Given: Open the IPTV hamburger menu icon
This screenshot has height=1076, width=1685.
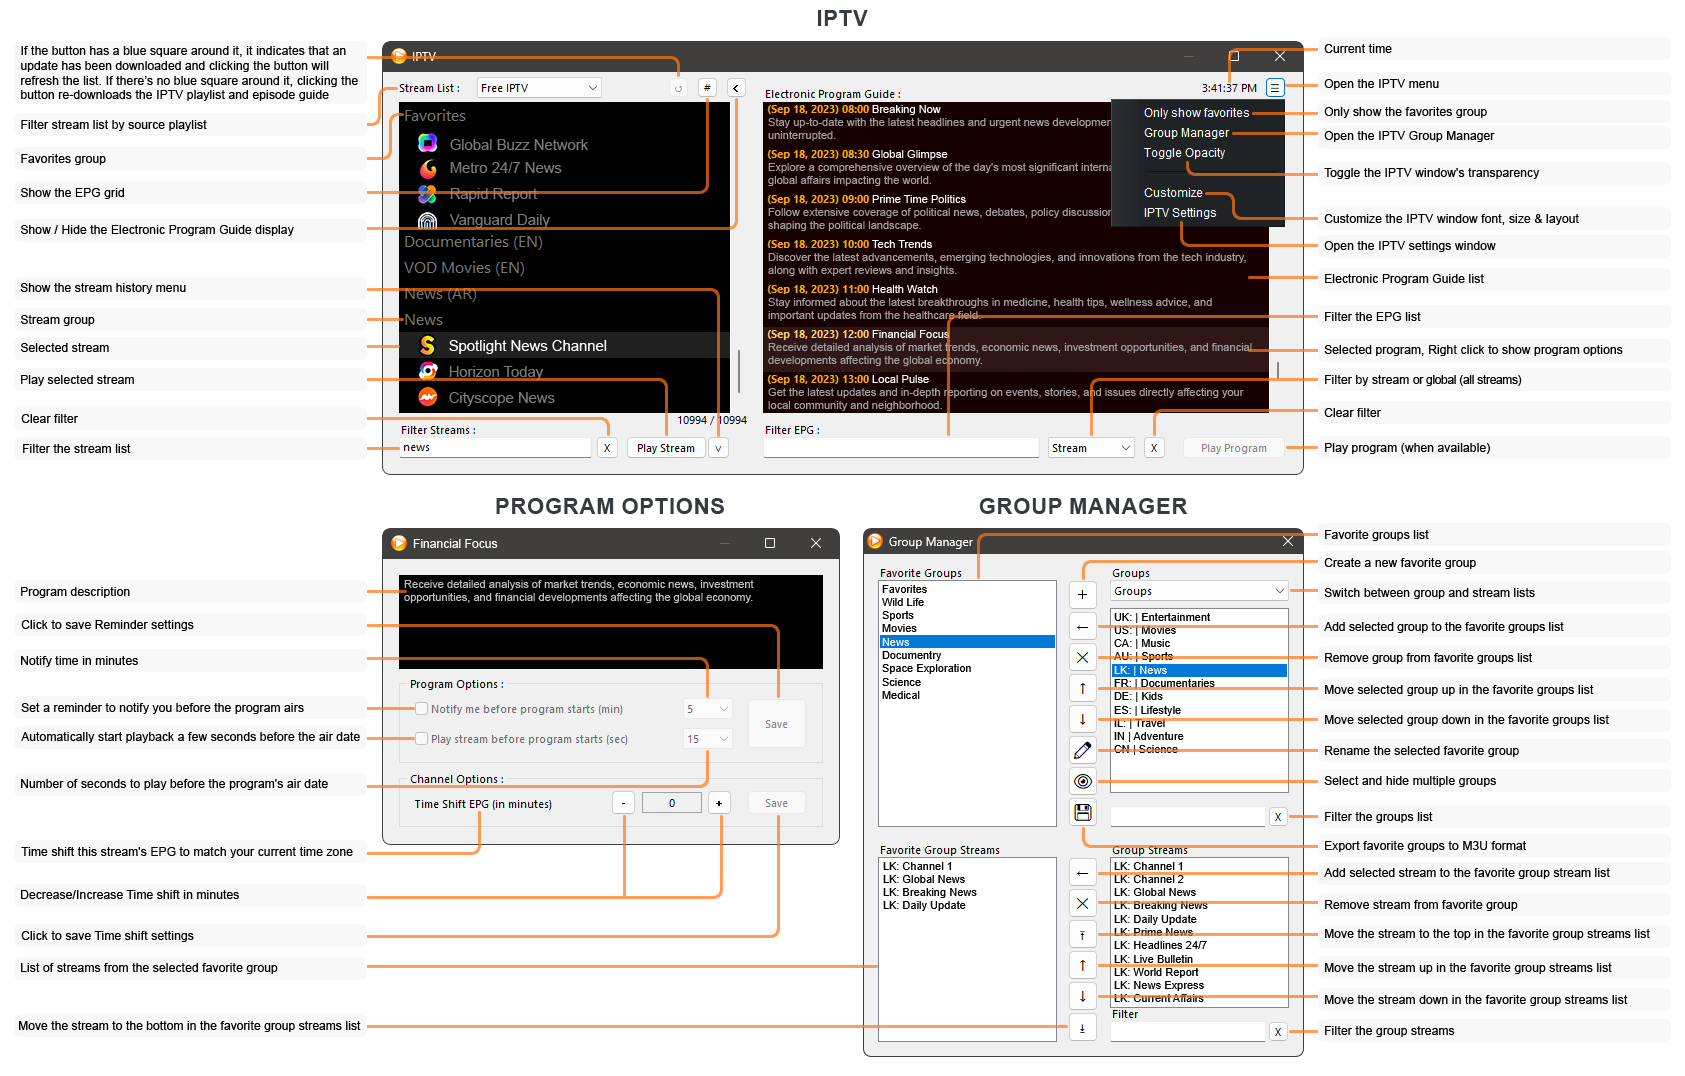Looking at the screenshot, I should pyautogui.click(x=1275, y=88).
